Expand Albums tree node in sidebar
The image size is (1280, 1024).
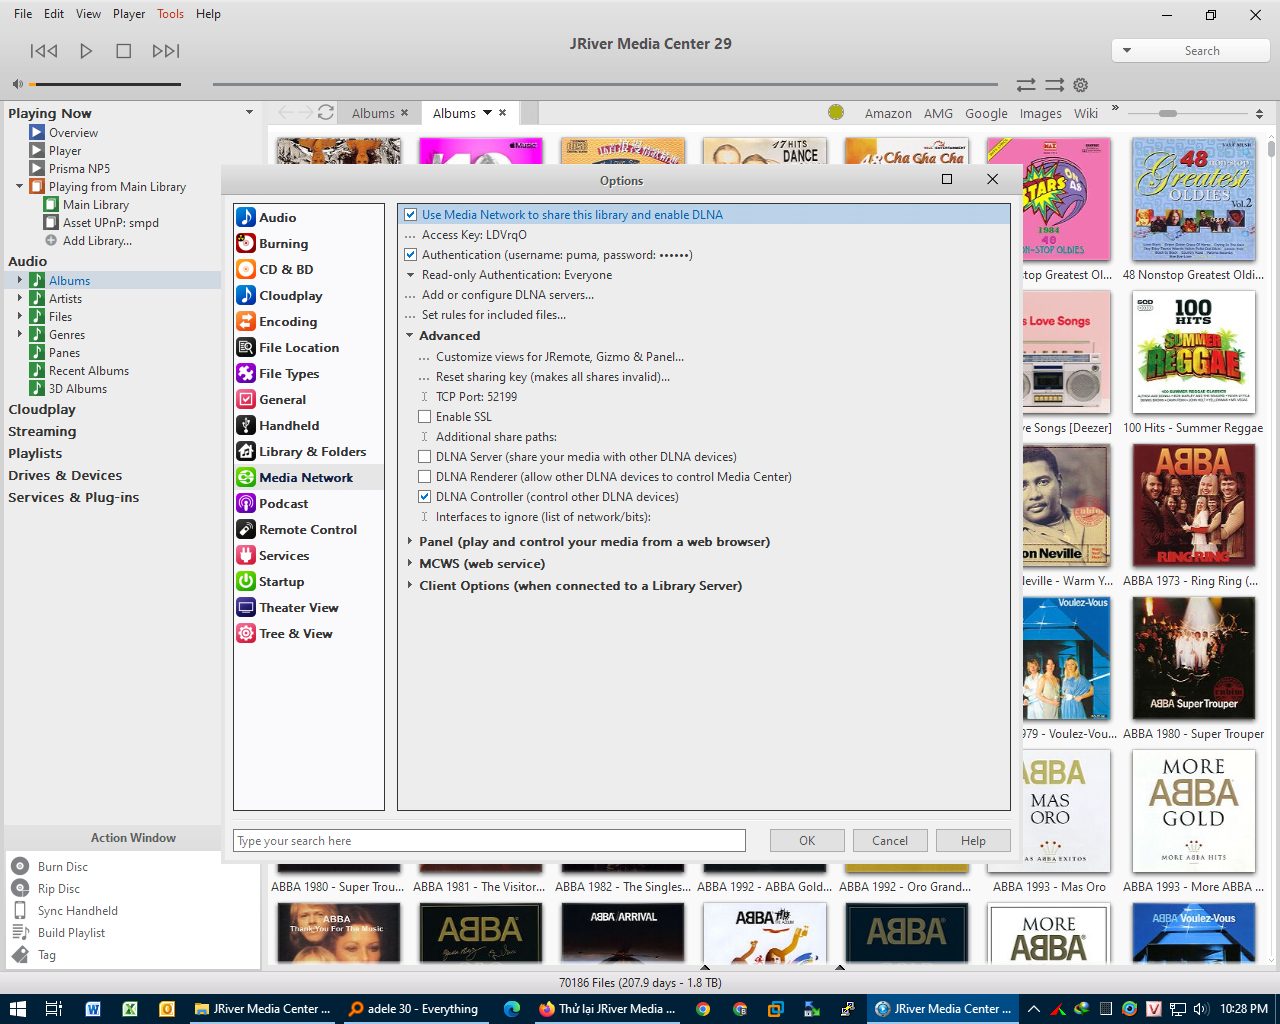[x=19, y=281]
